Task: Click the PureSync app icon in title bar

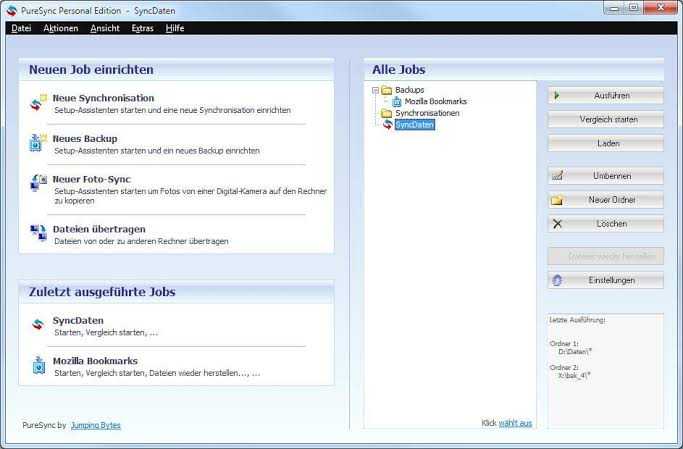Action: [x=11, y=8]
